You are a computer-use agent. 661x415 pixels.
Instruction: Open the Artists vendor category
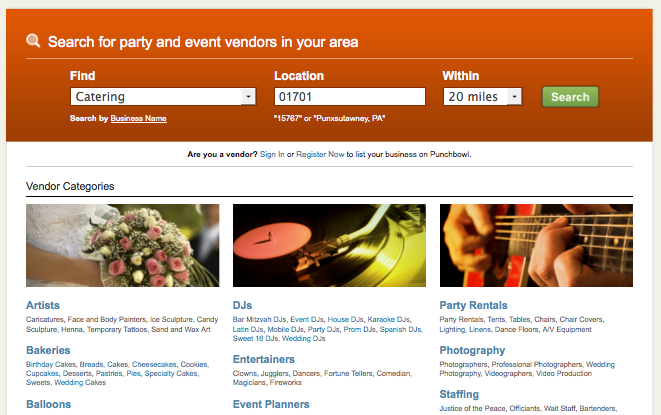point(43,305)
